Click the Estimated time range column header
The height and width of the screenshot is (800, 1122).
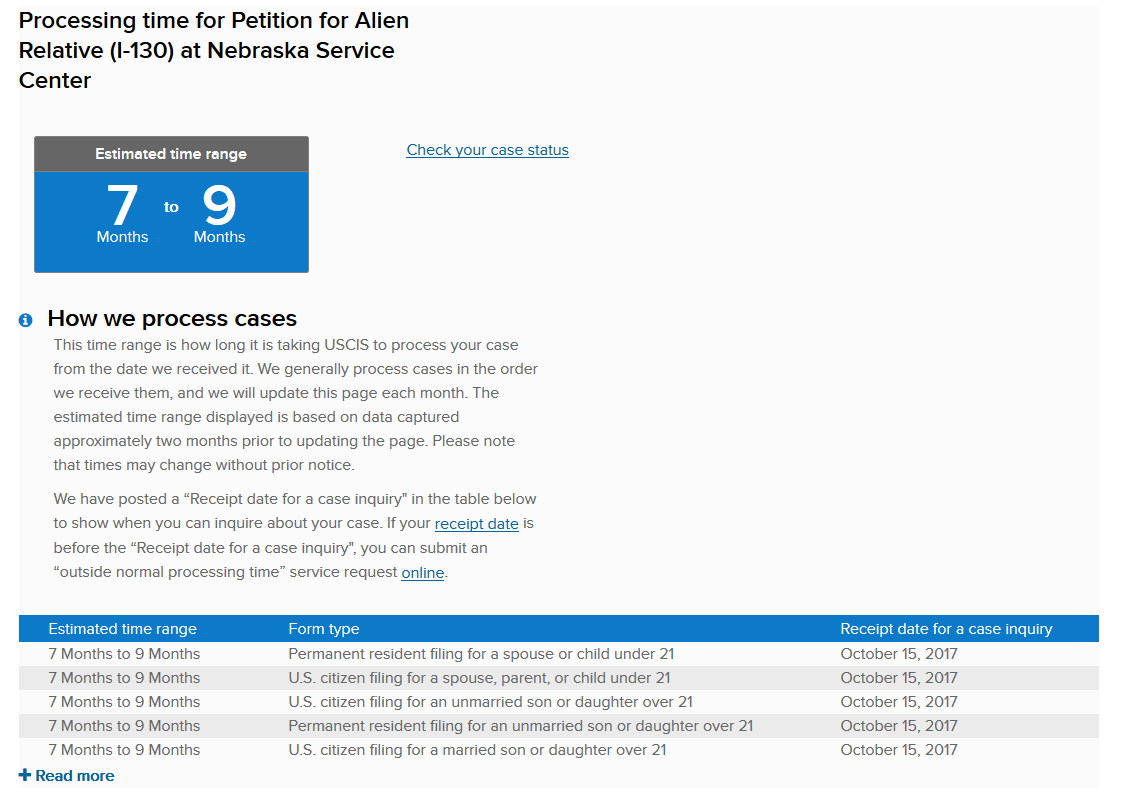(122, 629)
